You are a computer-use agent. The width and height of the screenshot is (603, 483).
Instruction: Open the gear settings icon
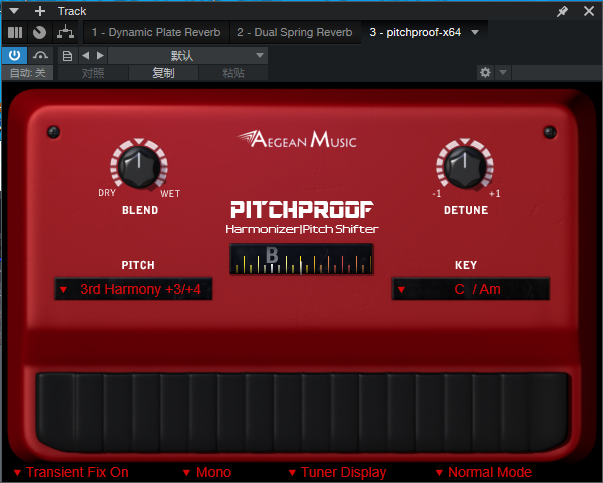point(485,72)
